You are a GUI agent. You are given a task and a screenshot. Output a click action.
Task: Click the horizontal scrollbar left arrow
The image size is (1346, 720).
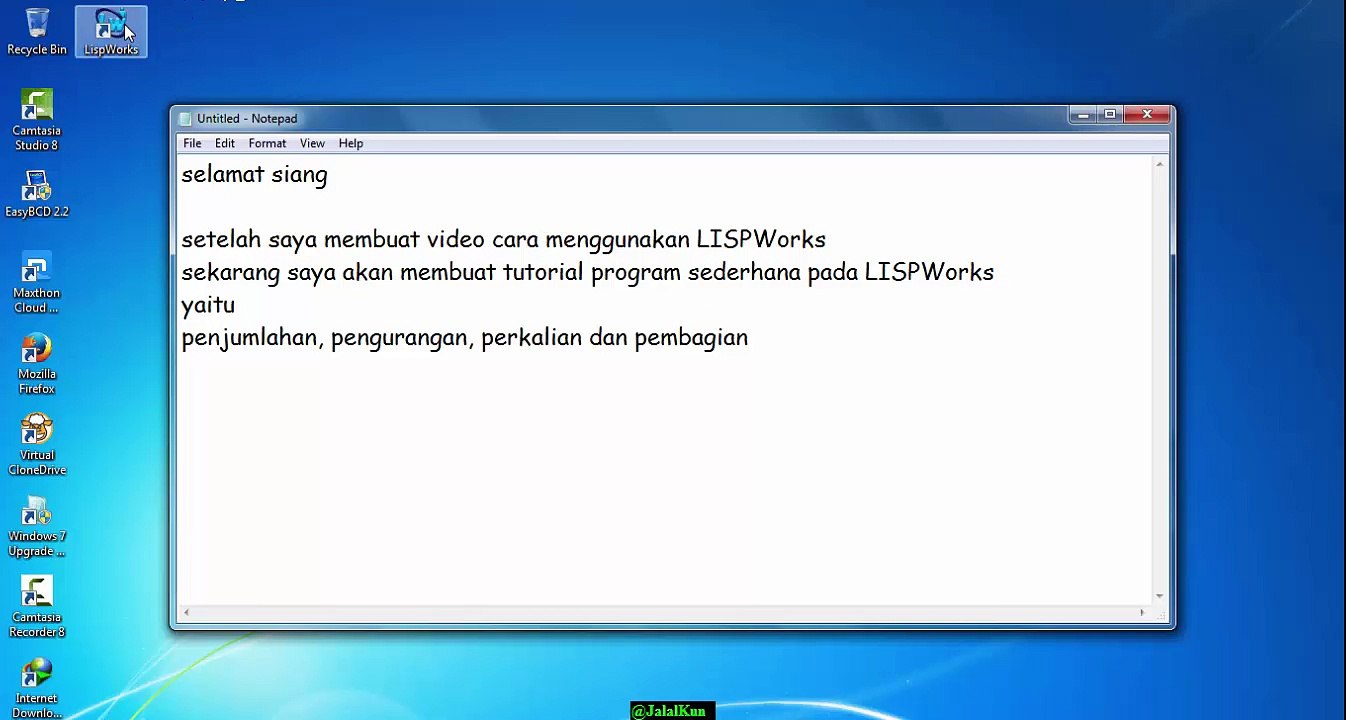[186, 613]
